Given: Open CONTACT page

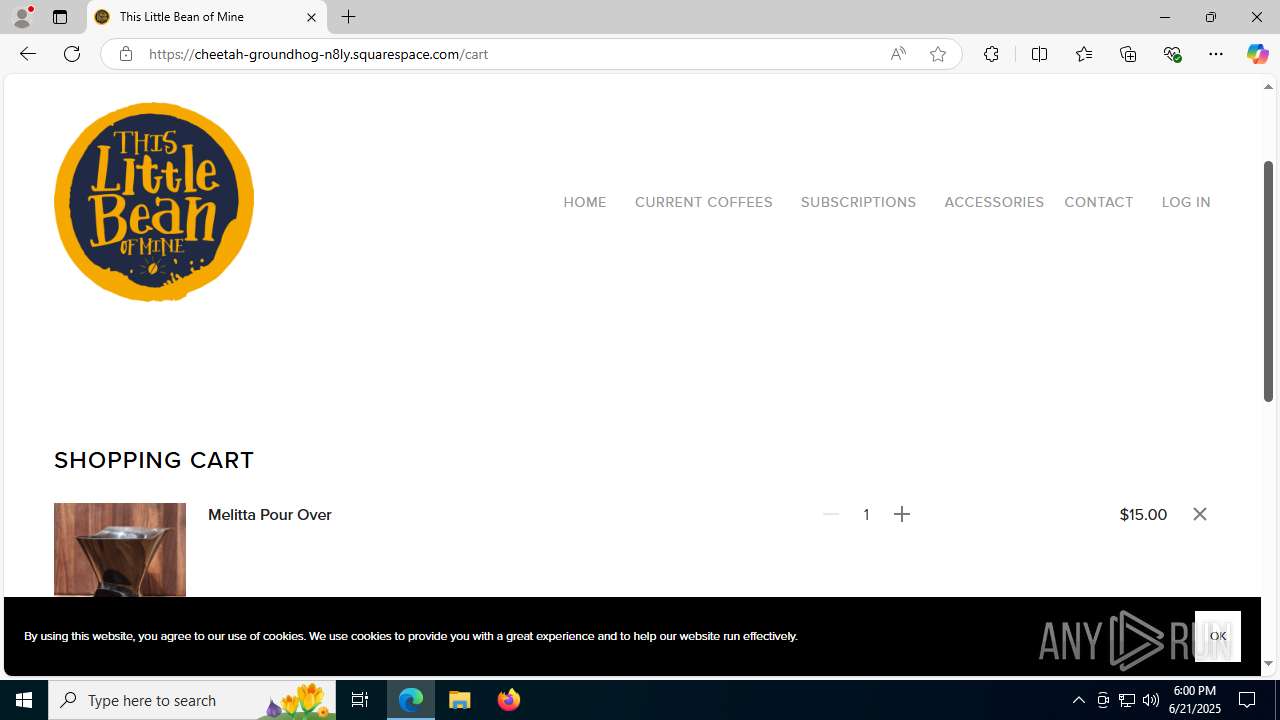Looking at the screenshot, I should (1098, 202).
